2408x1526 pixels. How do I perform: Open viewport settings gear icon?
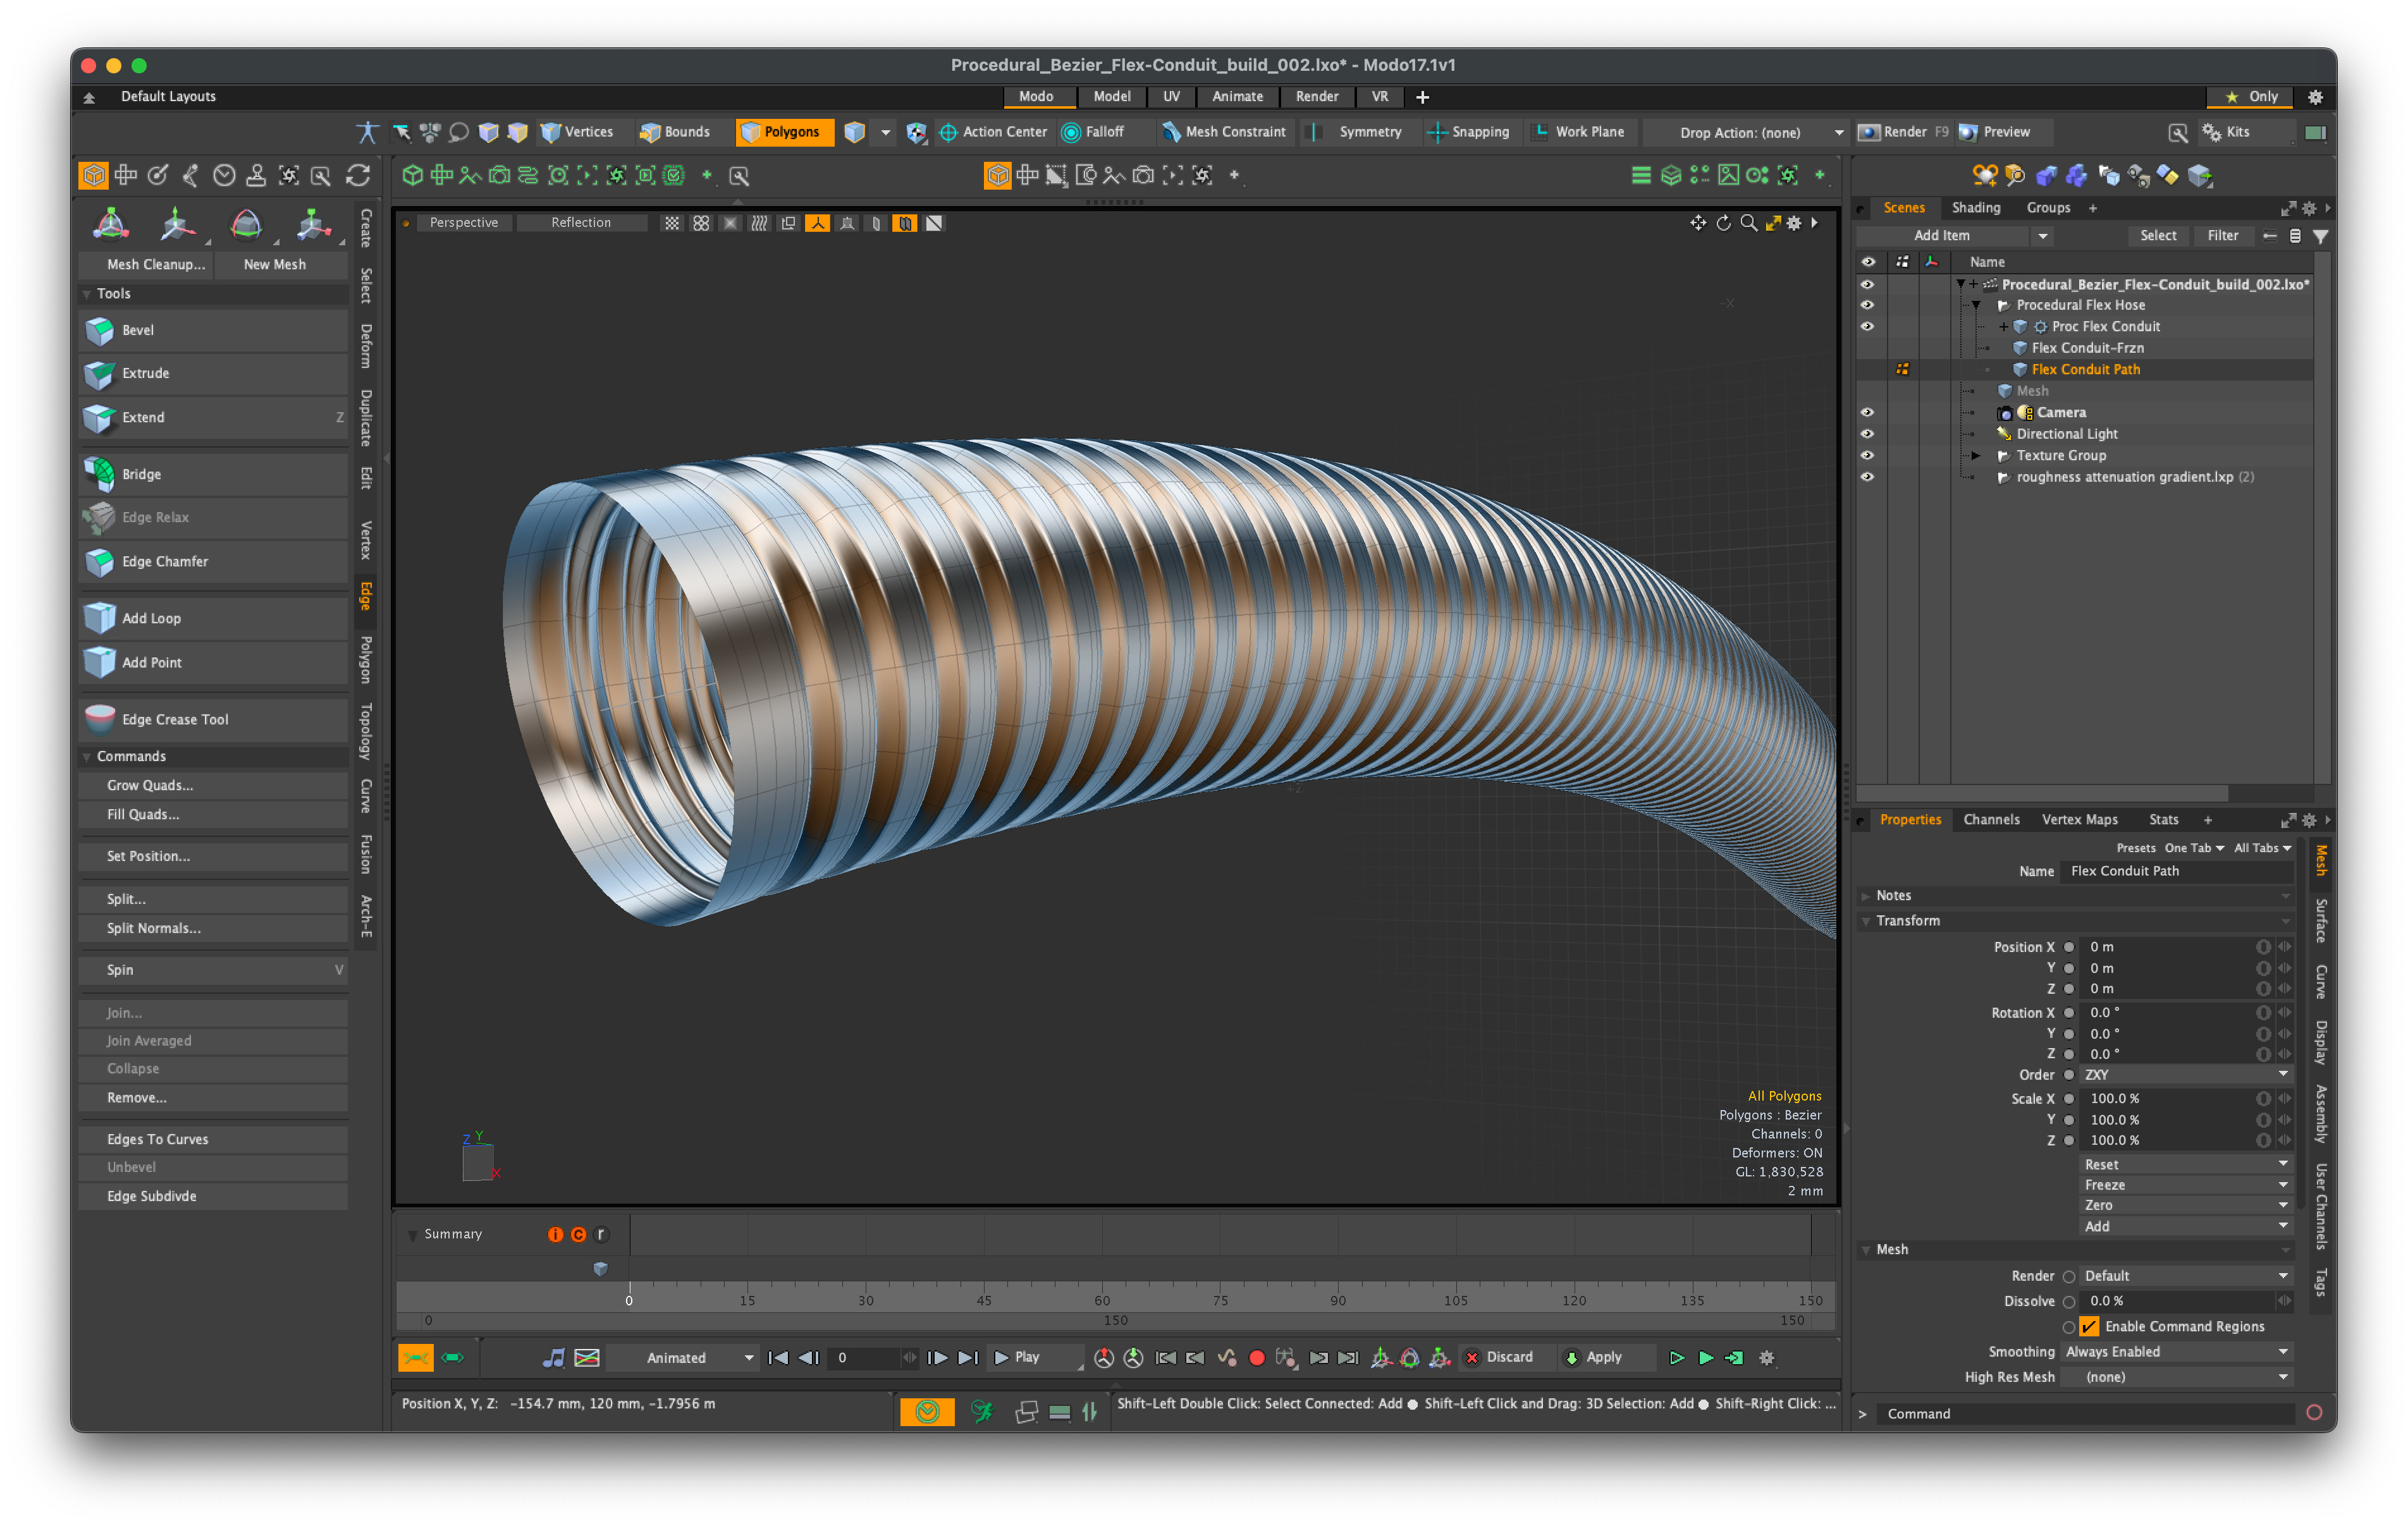(x=1794, y=223)
